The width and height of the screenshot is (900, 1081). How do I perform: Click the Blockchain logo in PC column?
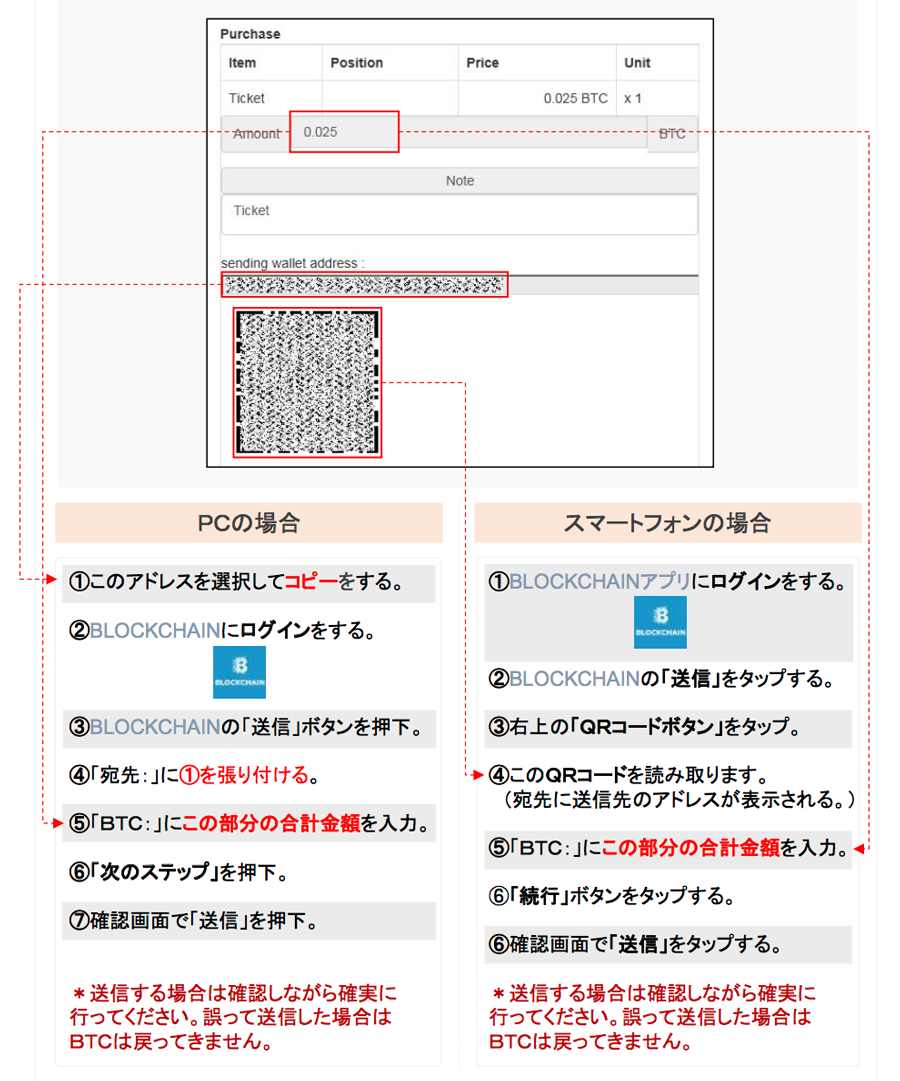(239, 672)
